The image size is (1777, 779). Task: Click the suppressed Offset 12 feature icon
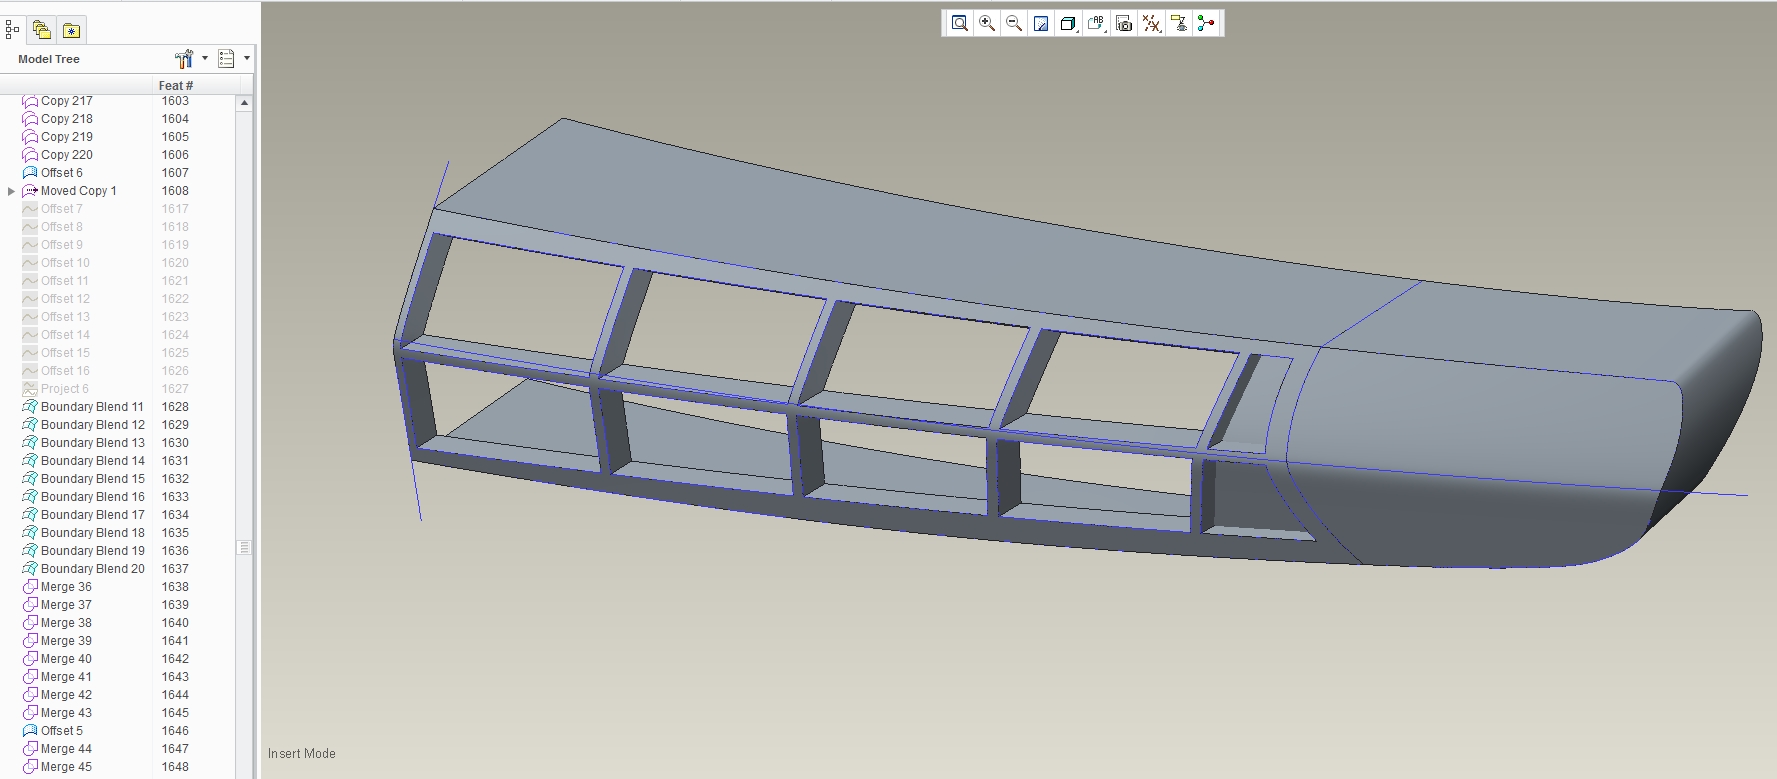(30, 299)
